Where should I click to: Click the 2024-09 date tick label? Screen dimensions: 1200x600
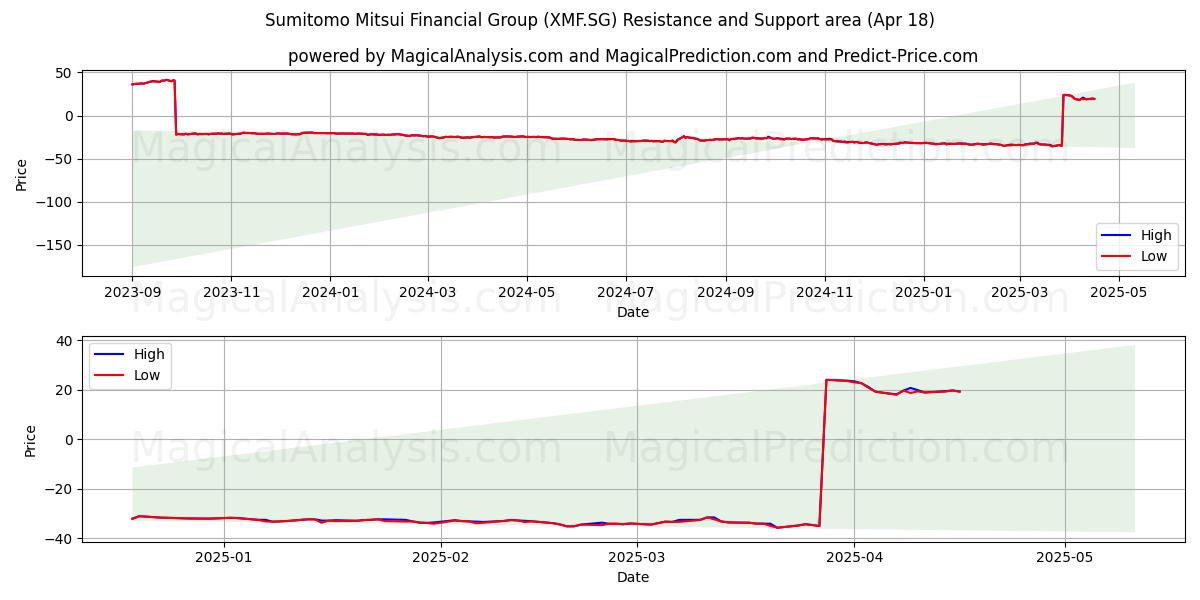coord(726,293)
